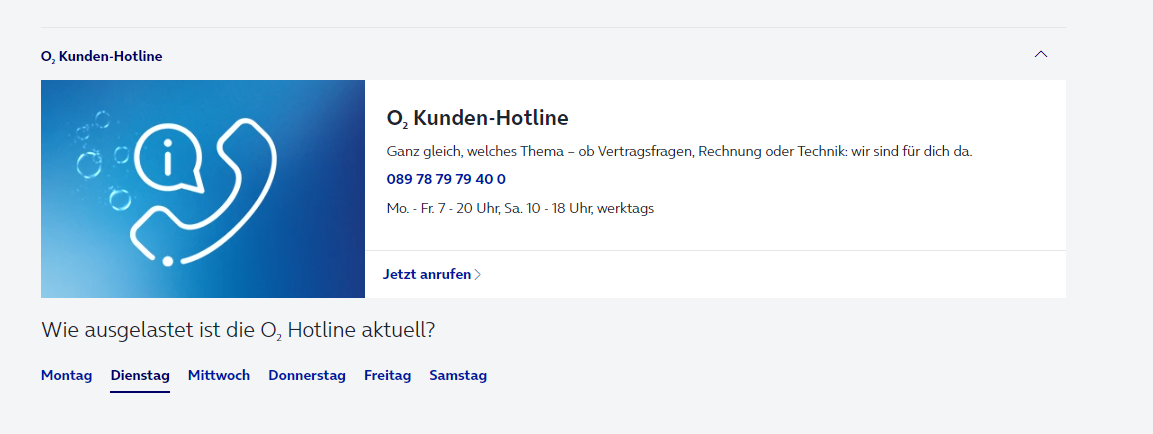Screen dimensions: 1153x434
Task: Show hotline load for Mittwoch
Action: (x=219, y=375)
